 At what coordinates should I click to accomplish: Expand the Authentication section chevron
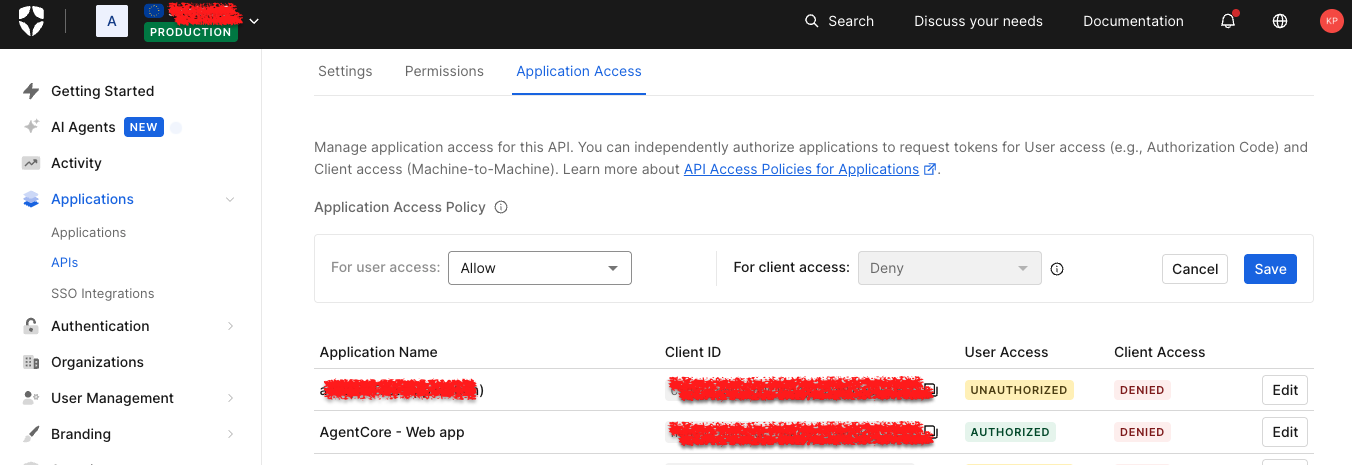[x=230, y=326]
